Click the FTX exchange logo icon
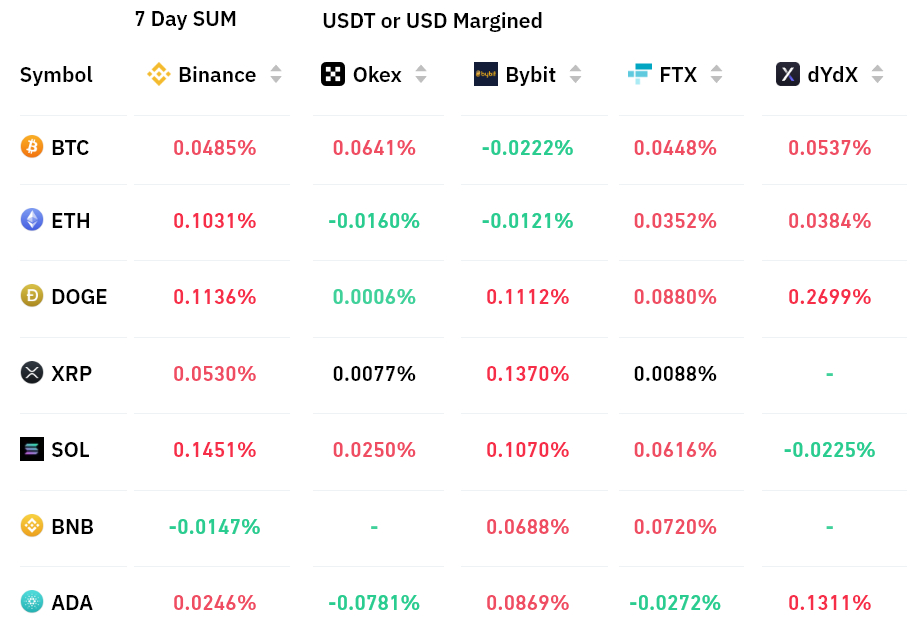910x639 pixels. click(639, 74)
